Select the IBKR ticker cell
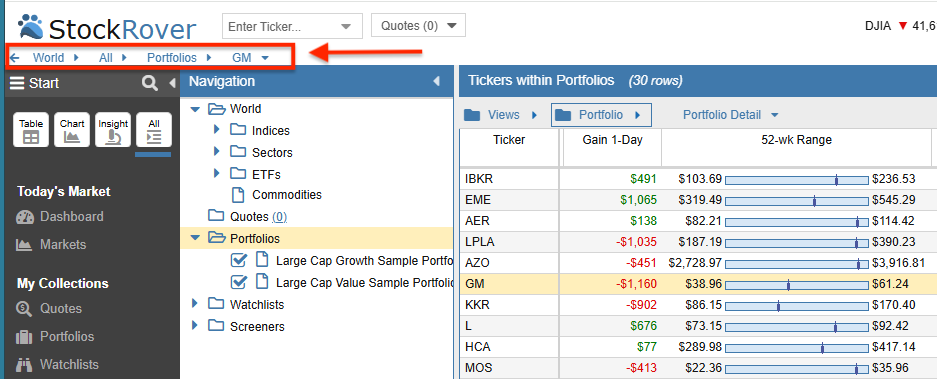 pyautogui.click(x=509, y=179)
